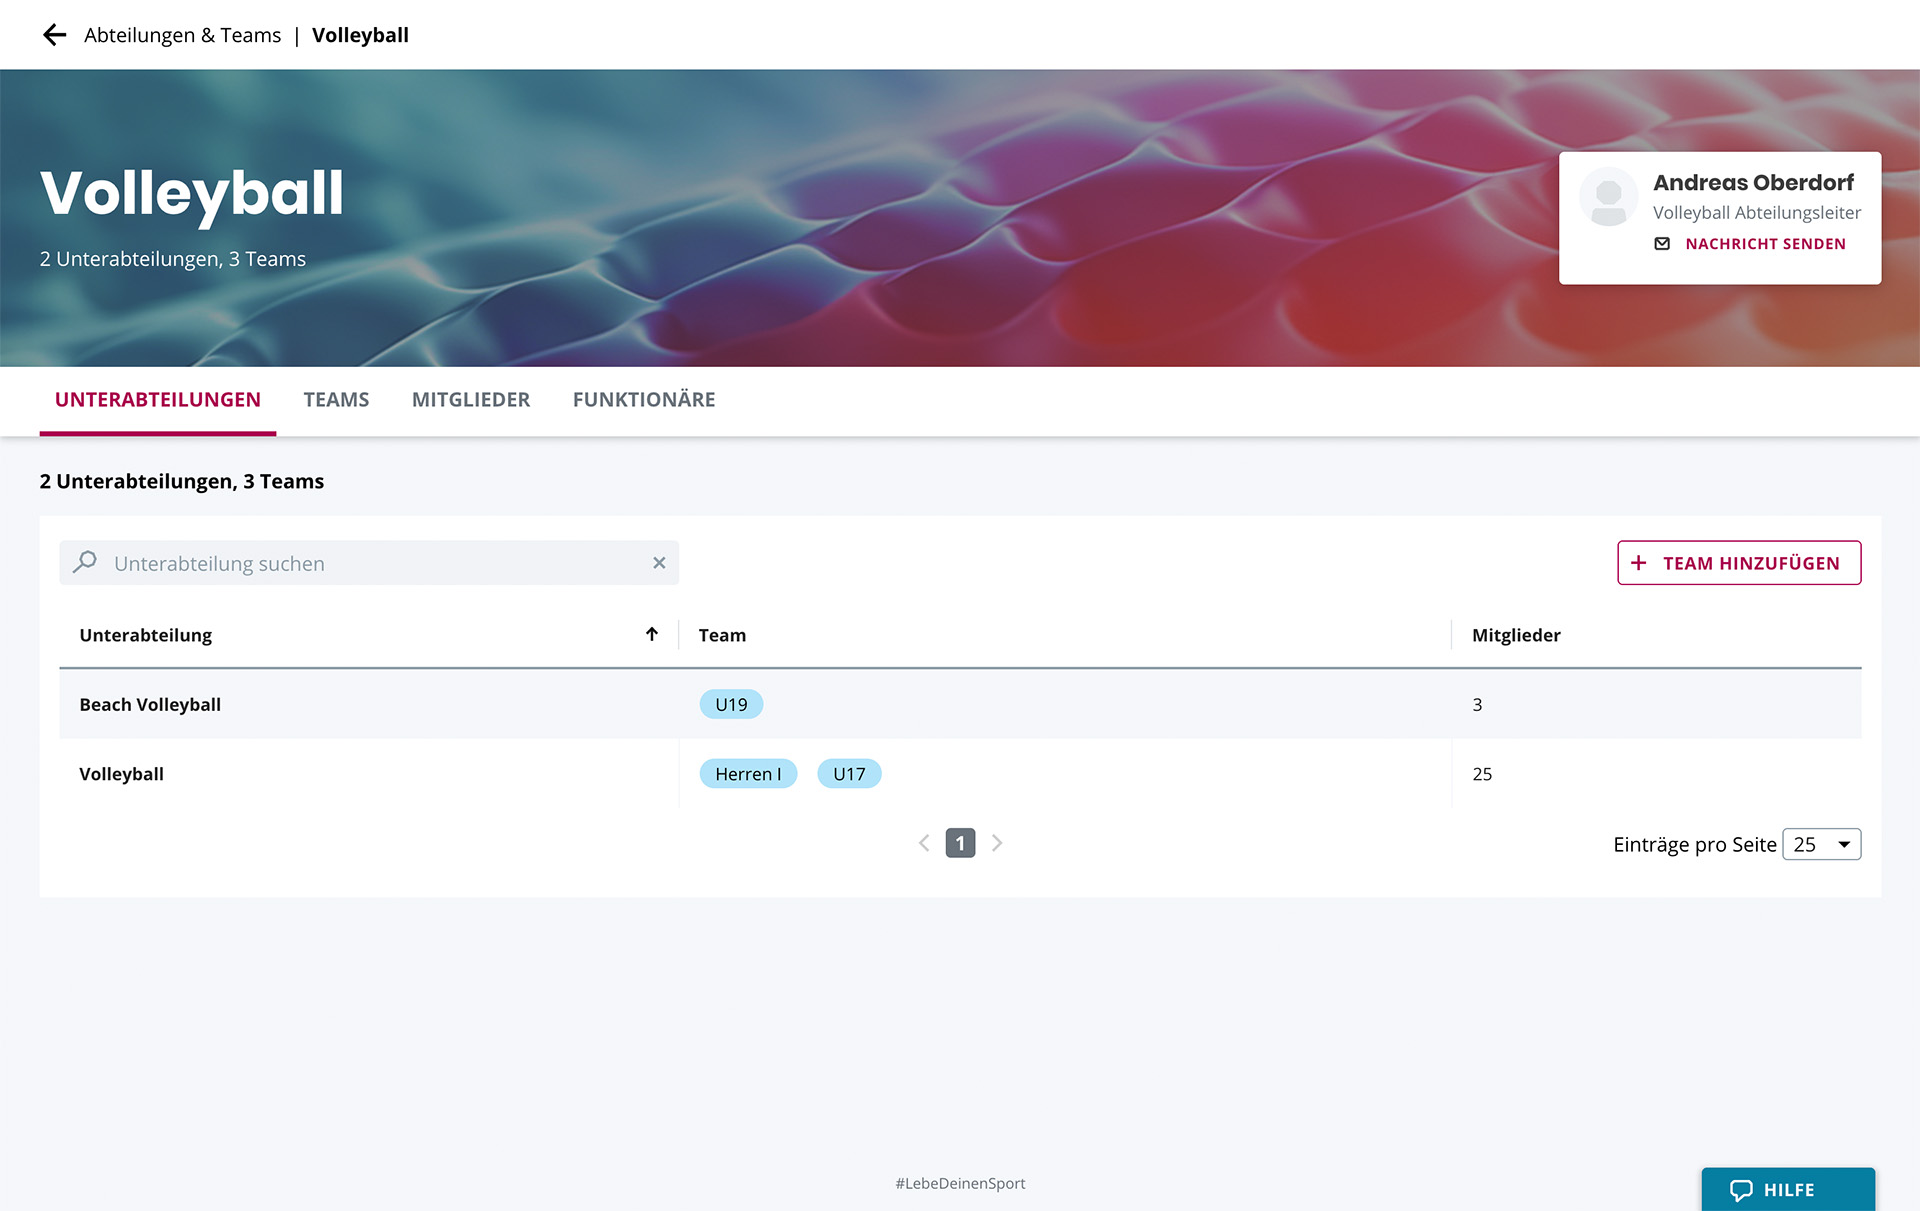
Task: Select the Funktionäre tab
Action: coord(643,400)
